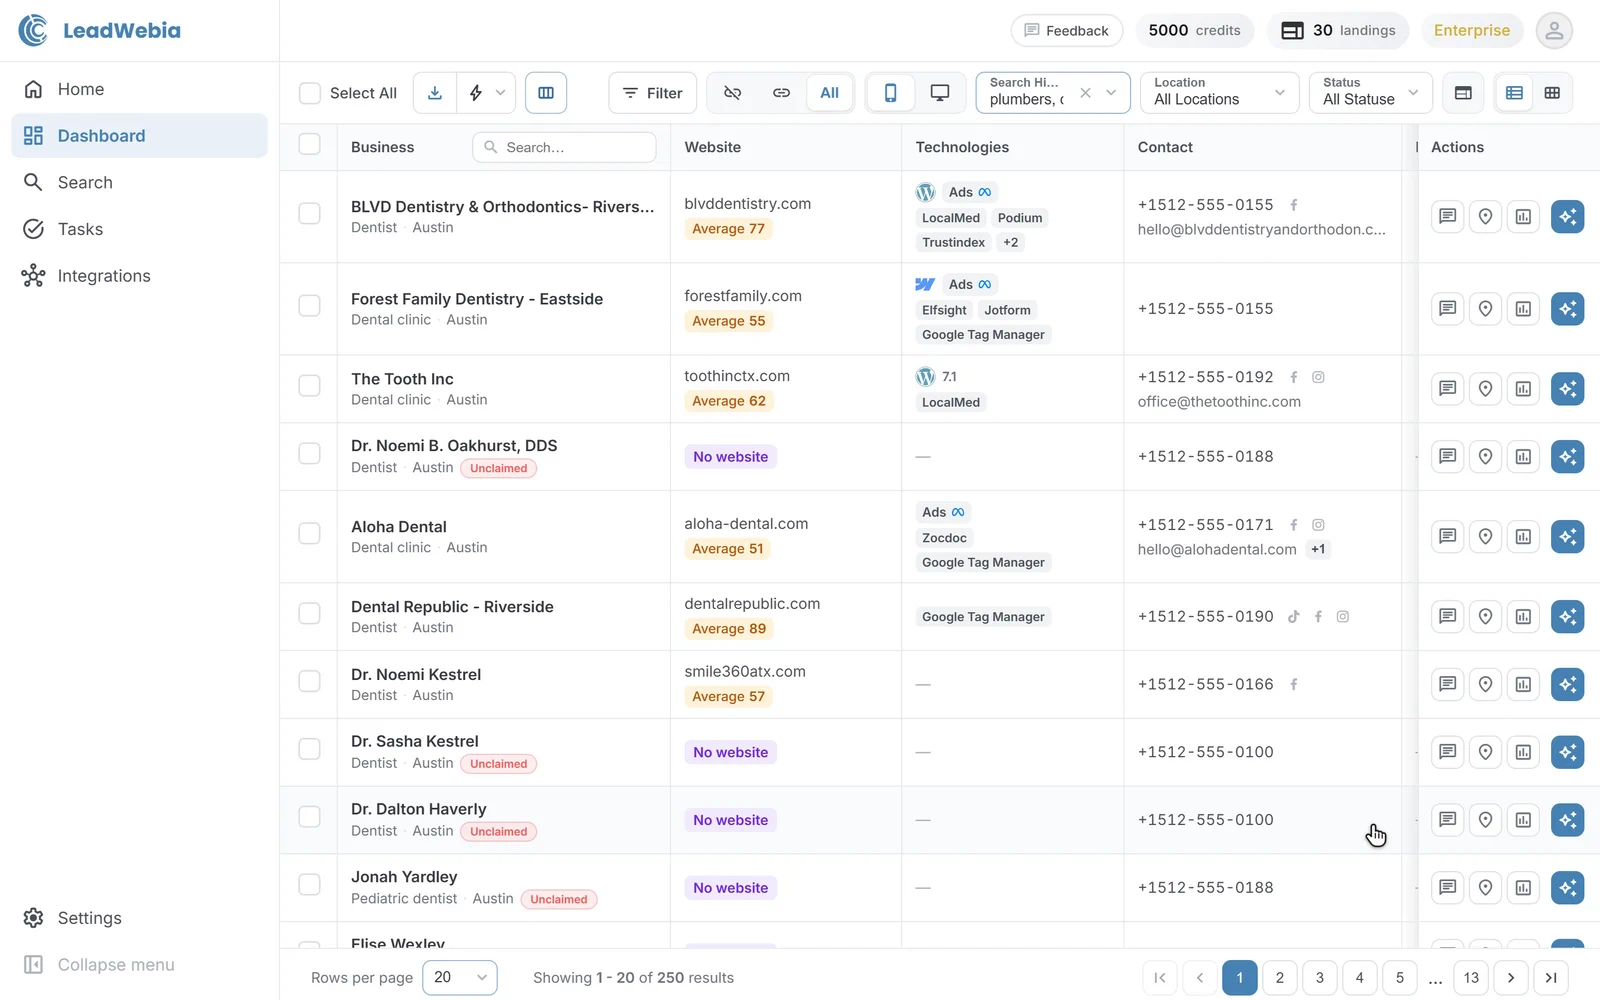The height and width of the screenshot is (1000, 1600).
Task: Open the Filter button
Action: pyautogui.click(x=652, y=93)
